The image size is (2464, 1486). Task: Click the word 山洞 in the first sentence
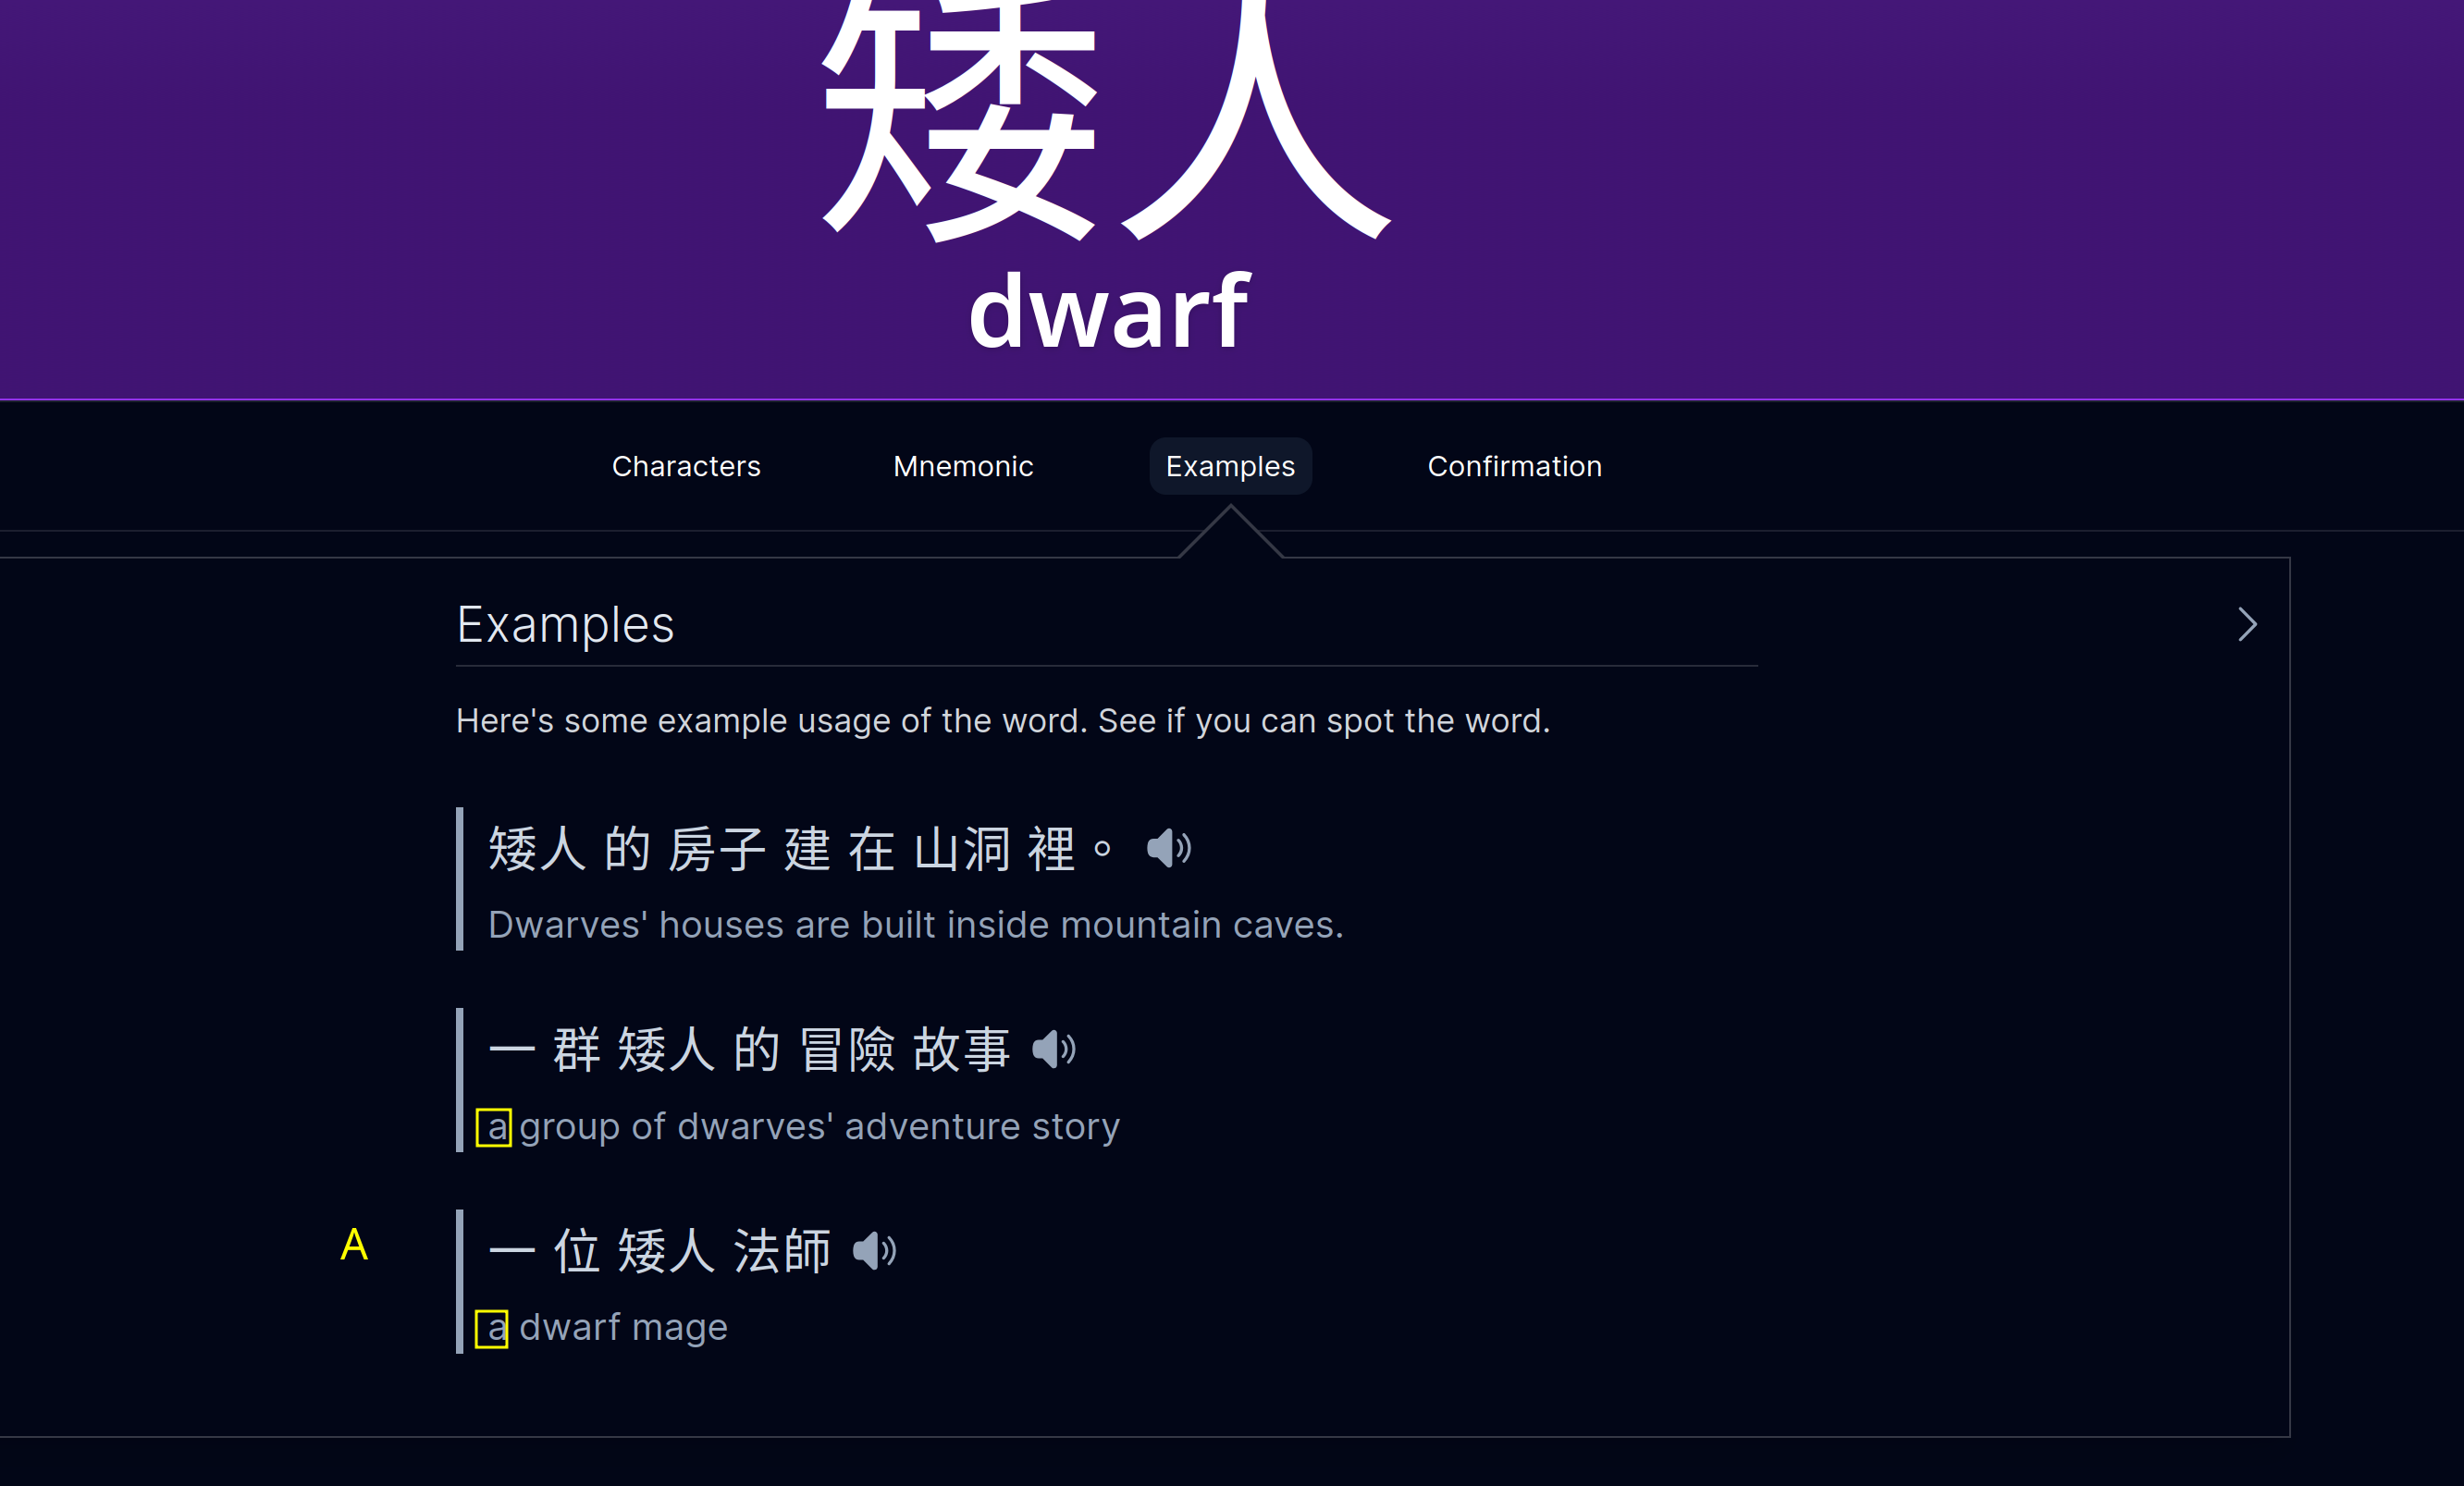[x=962, y=849]
